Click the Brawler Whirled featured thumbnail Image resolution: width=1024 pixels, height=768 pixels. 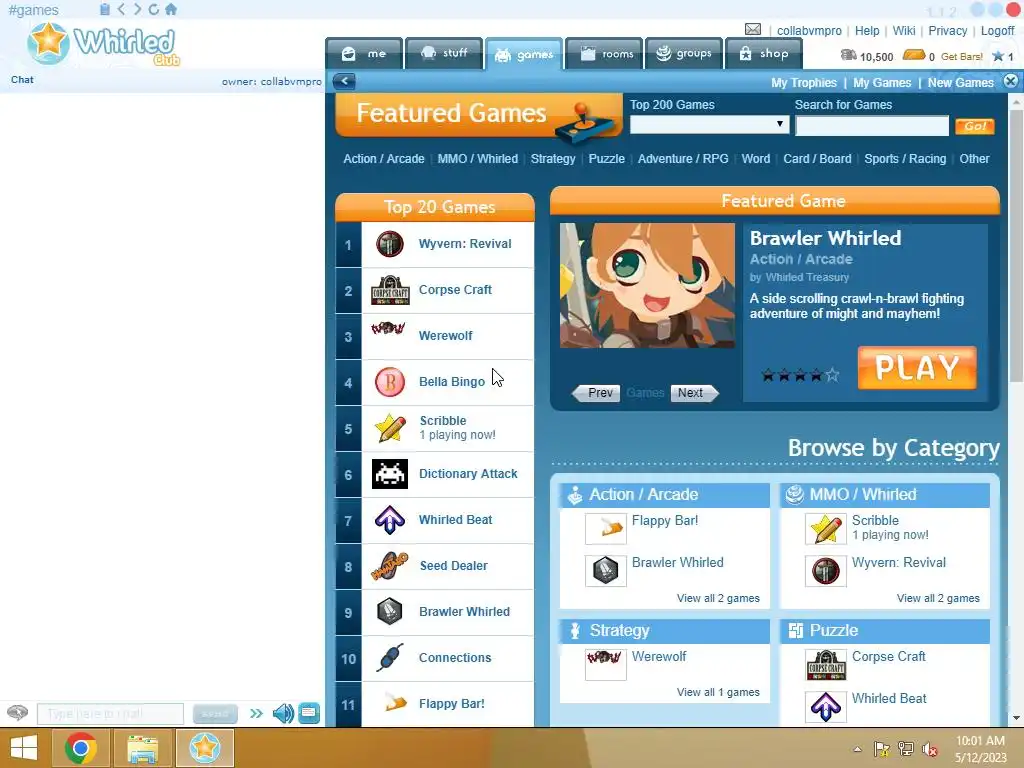pyautogui.click(x=647, y=285)
